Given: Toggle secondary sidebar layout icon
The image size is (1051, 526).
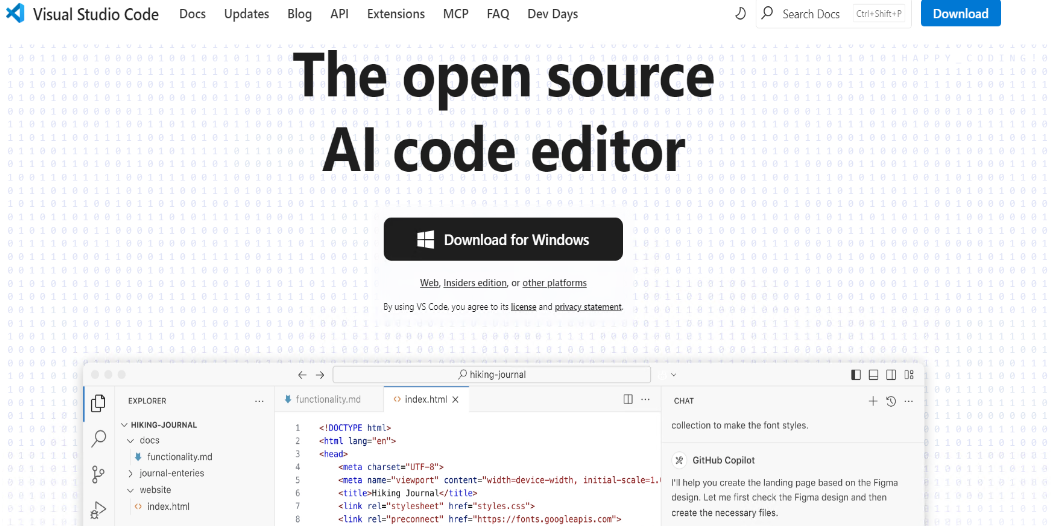Looking at the screenshot, I should (891, 375).
